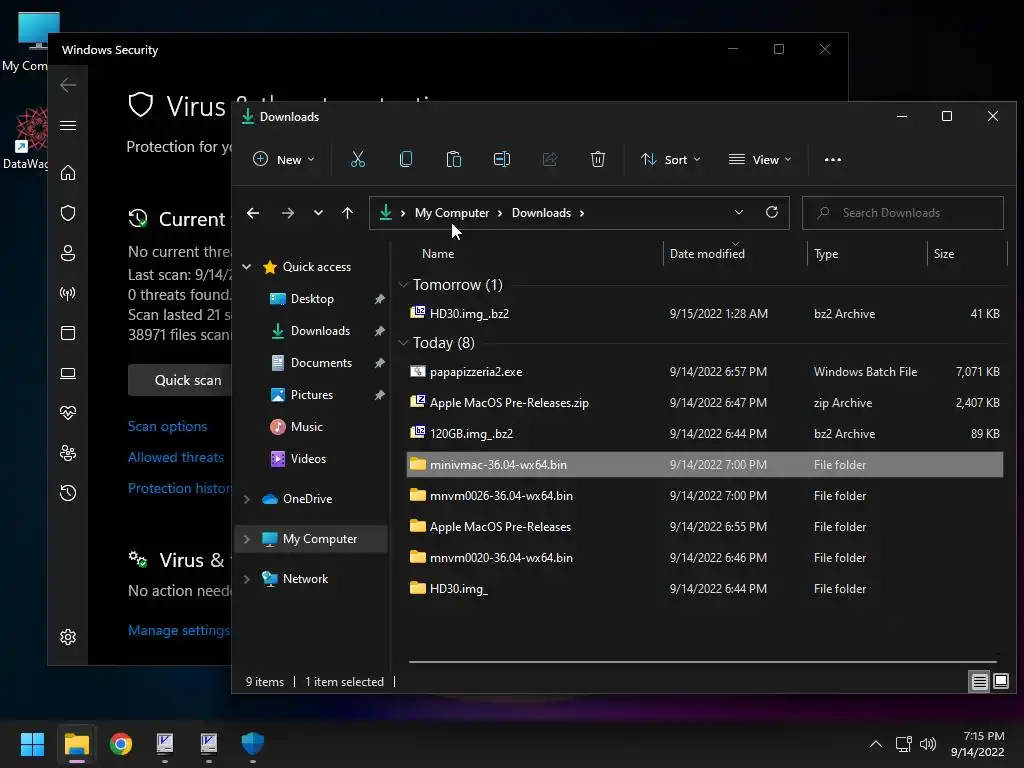Open App & browser control icon in sidebar
The width and height of the screenshot is (1024, 768).
[68, 333]
